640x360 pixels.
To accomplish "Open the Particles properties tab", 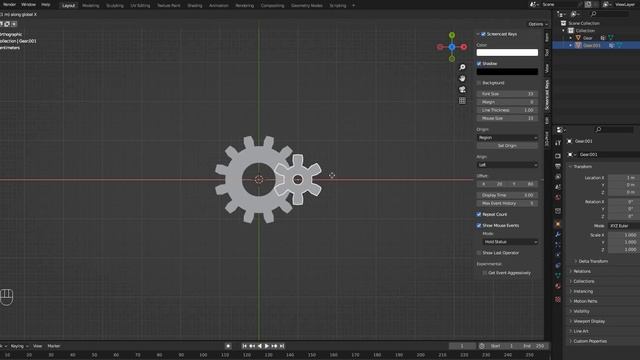I will tap(558, 244).
